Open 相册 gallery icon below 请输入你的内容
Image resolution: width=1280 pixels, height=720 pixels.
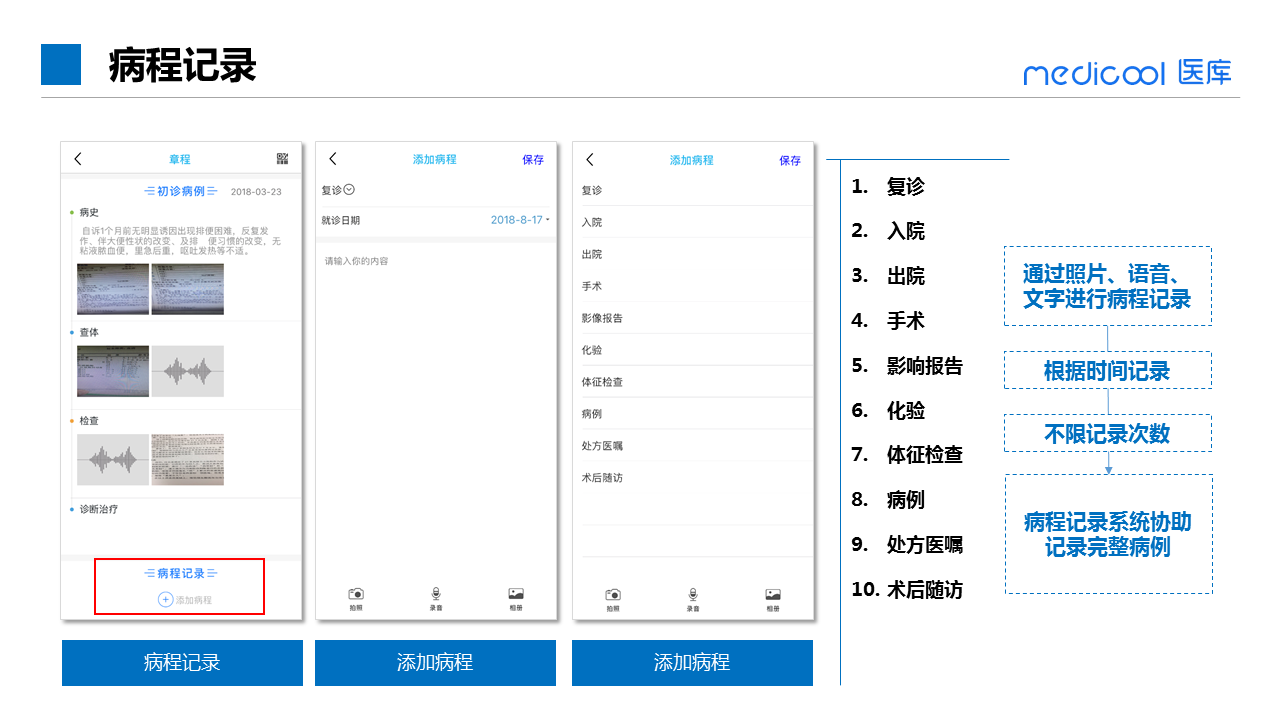[516, 595]
